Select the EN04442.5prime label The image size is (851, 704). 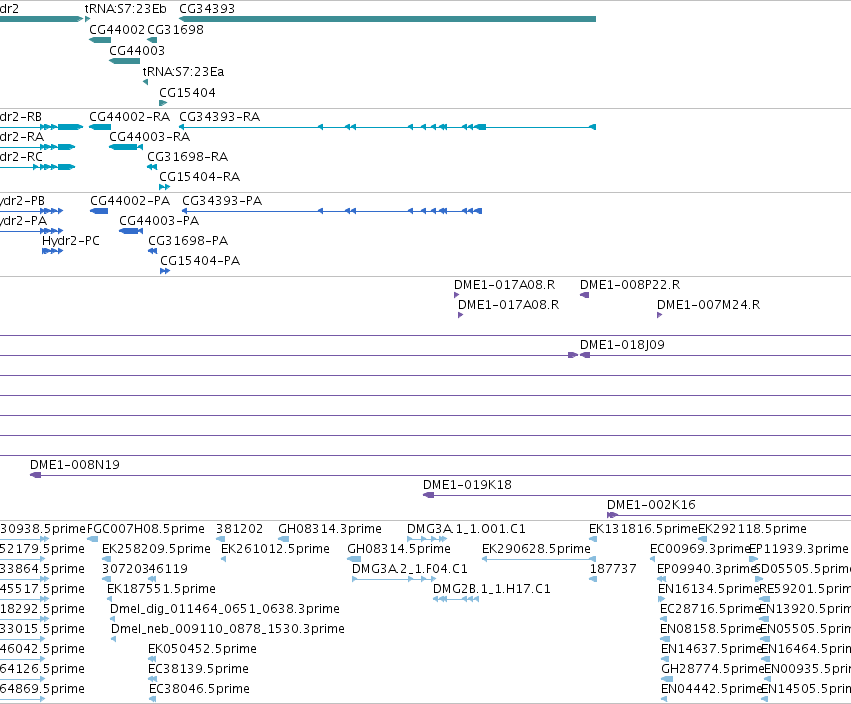(x=712, y=690)
